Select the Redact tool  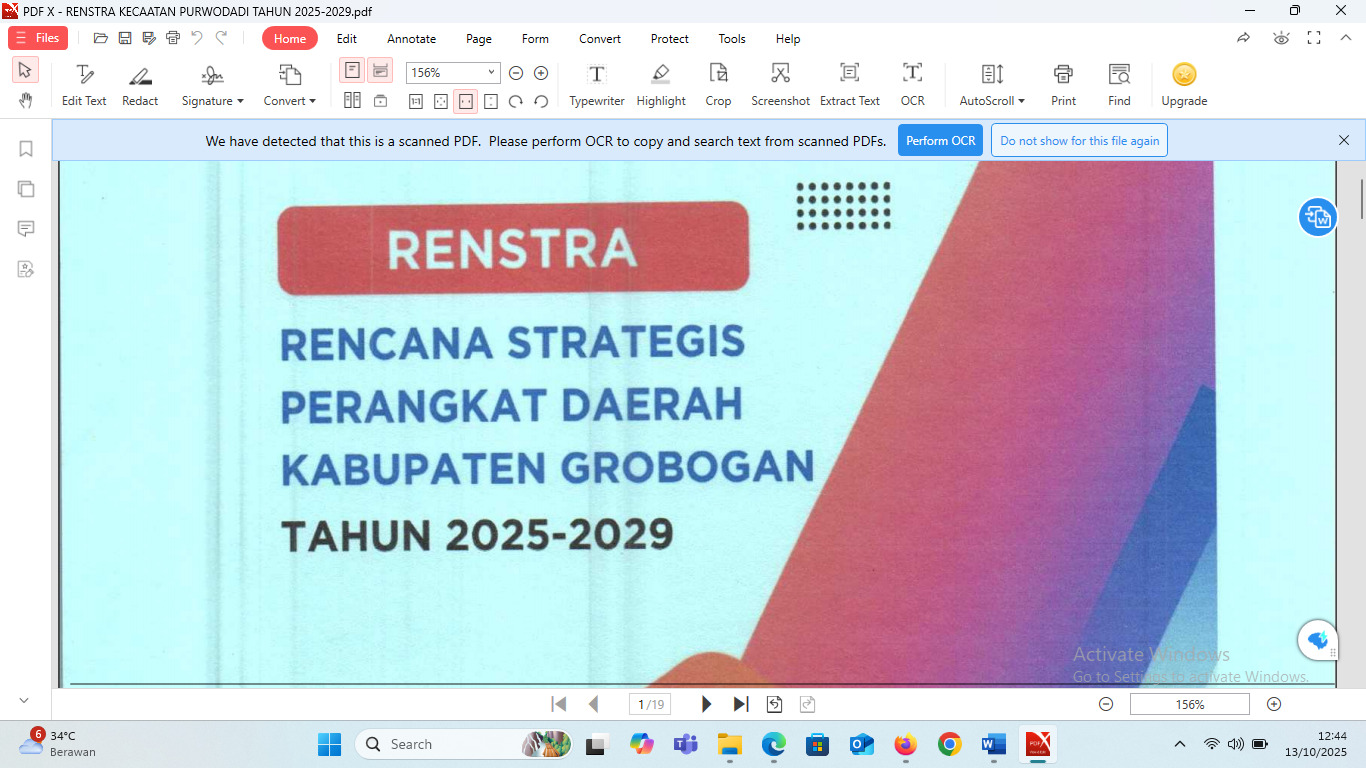[x=140, y=84]
